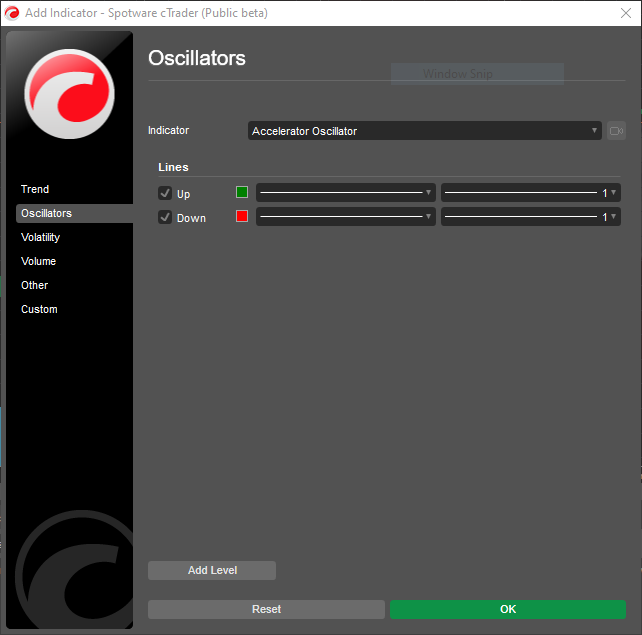Click the Add Level button

coord(212,570)
